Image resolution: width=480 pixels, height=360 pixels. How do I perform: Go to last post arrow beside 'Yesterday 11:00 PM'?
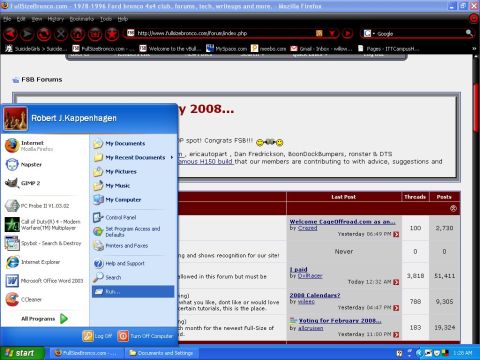pyautogui.click(x=396, y=334)
